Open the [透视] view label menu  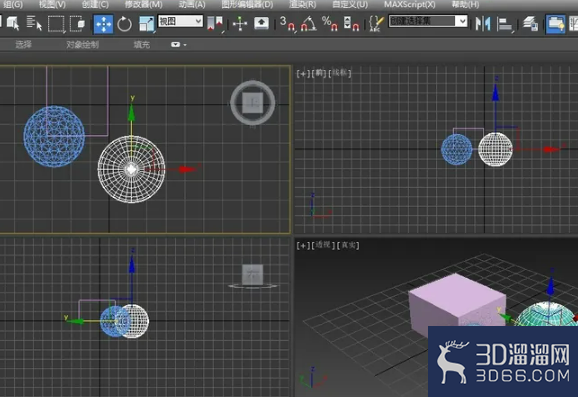pos(324,245)
